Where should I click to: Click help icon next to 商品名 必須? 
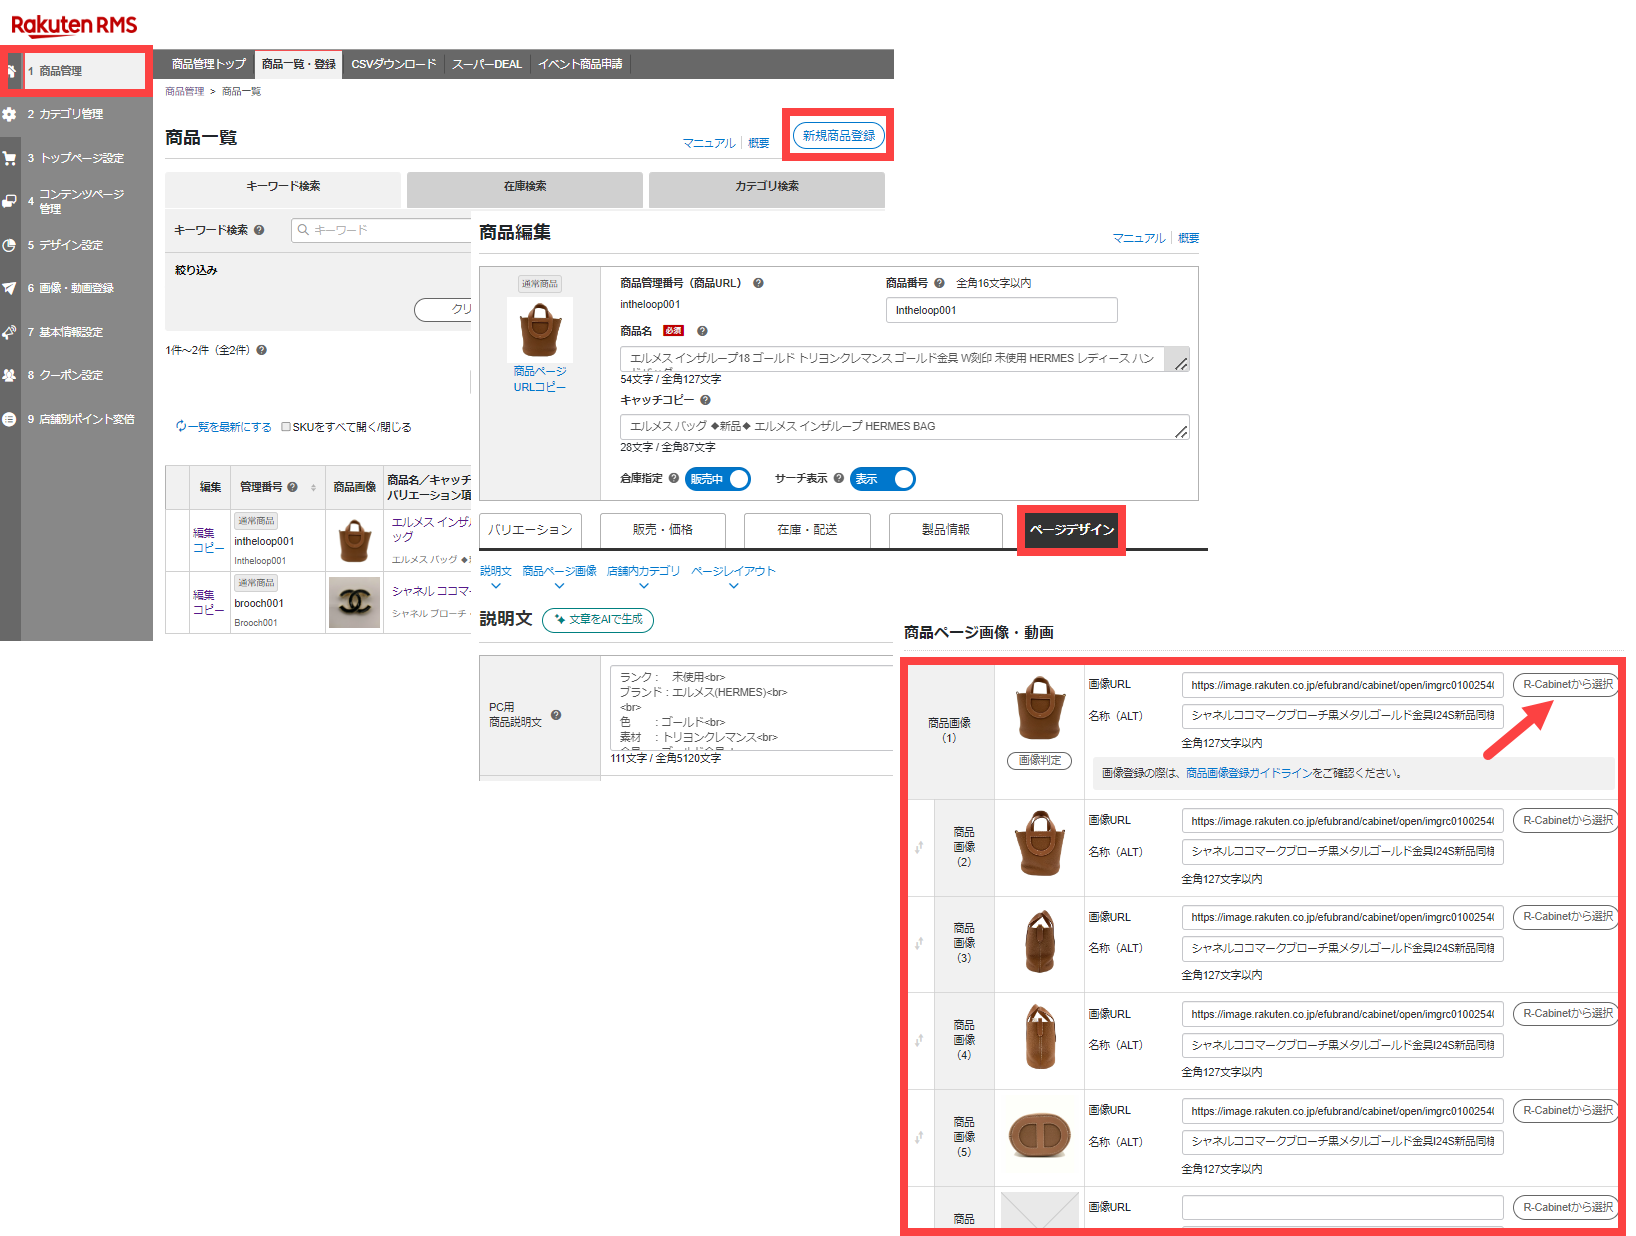(x=702, y=331)
